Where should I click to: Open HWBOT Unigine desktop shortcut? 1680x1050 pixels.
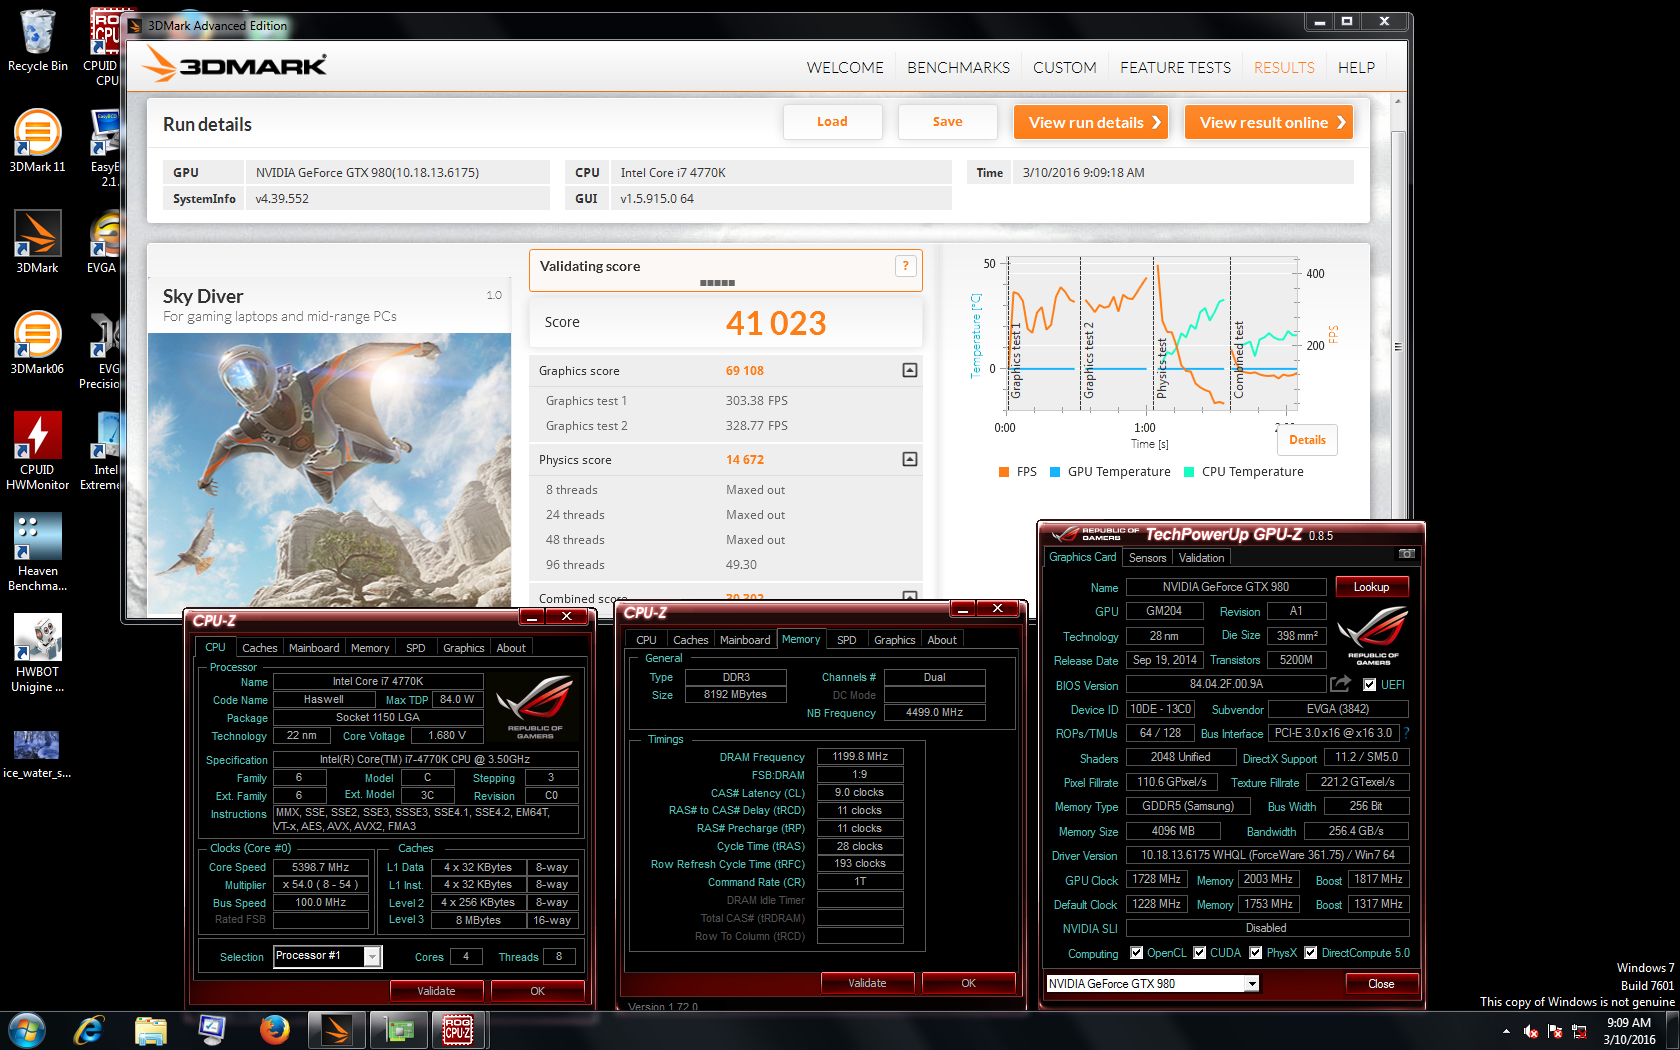[x=37, y=653]
